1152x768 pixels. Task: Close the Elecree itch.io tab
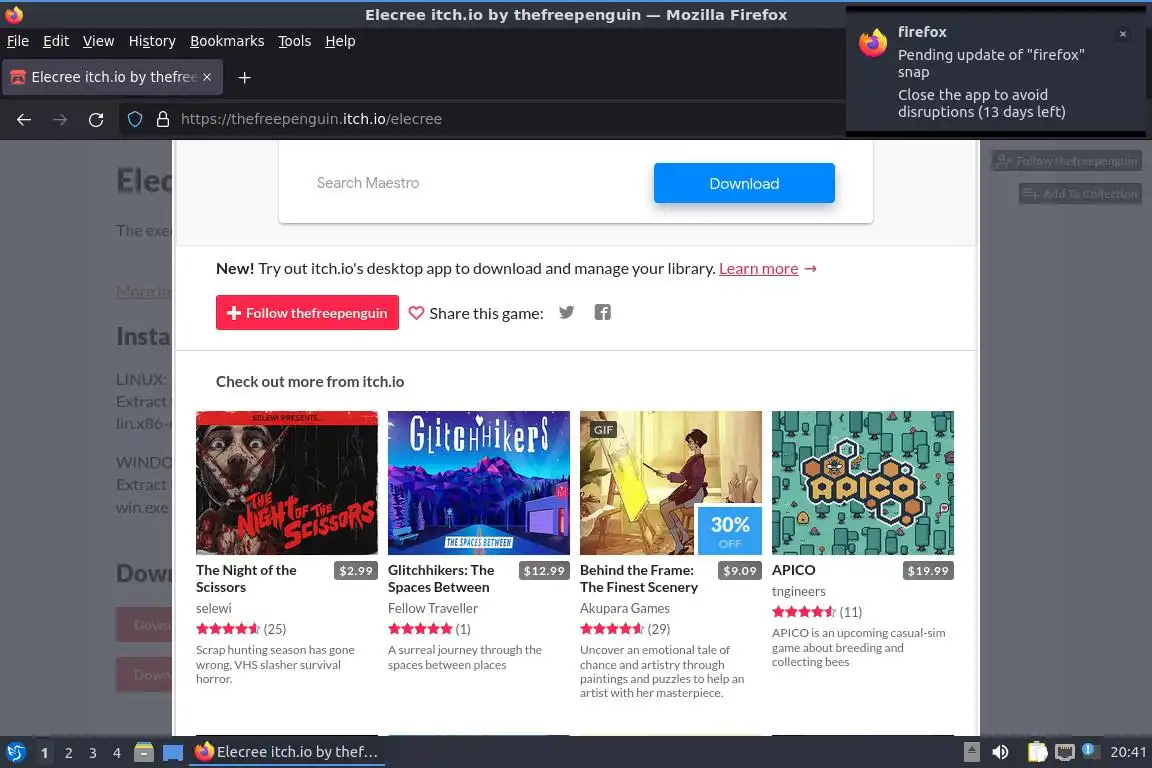[207, 77]
